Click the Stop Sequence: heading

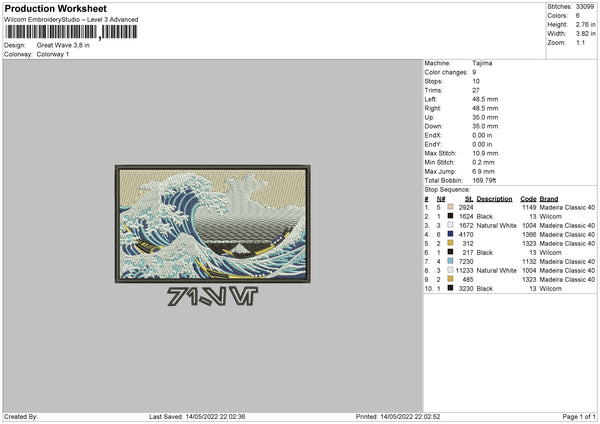point(447,189)
